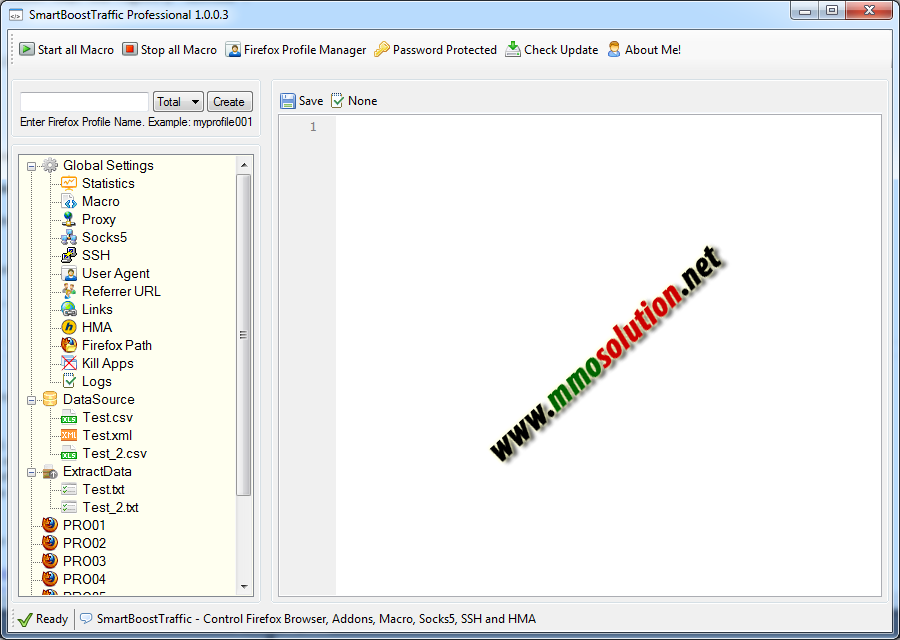Click the status bar speech bubble icon
This screenshot has width=900, height=640.
86,619
